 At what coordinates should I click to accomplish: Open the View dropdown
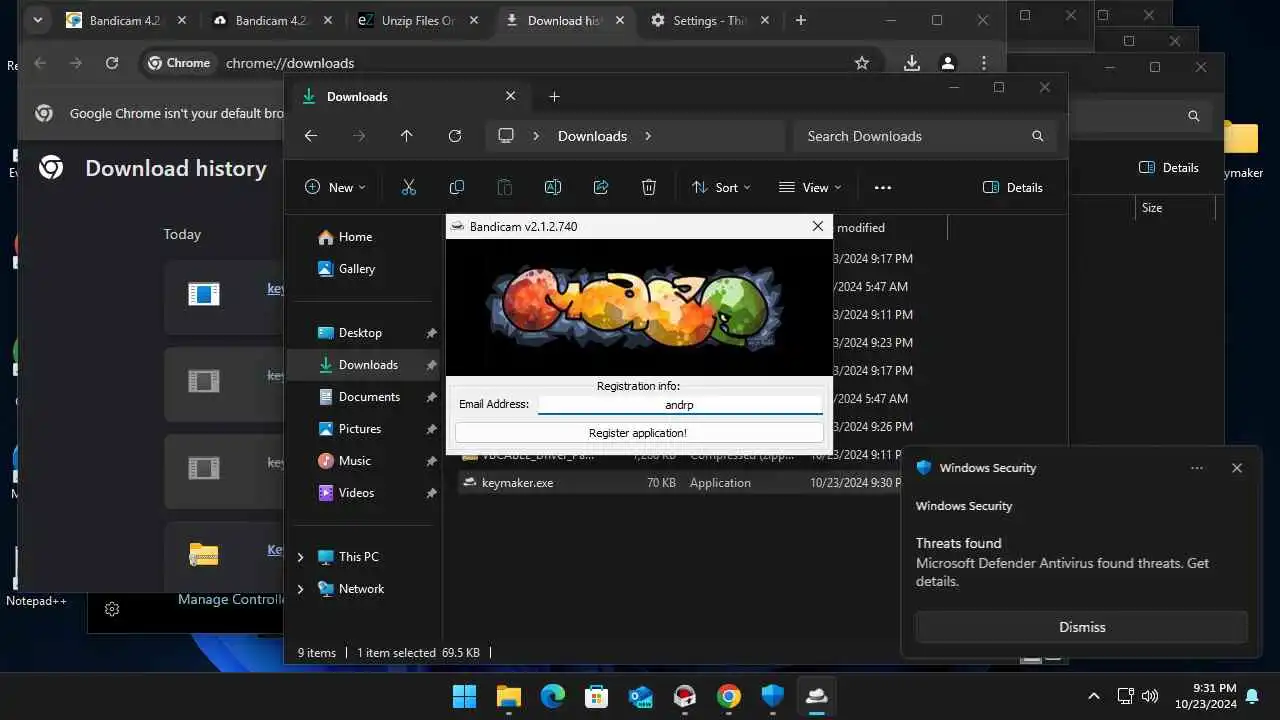pyautogui.click(x=810, y=187)
